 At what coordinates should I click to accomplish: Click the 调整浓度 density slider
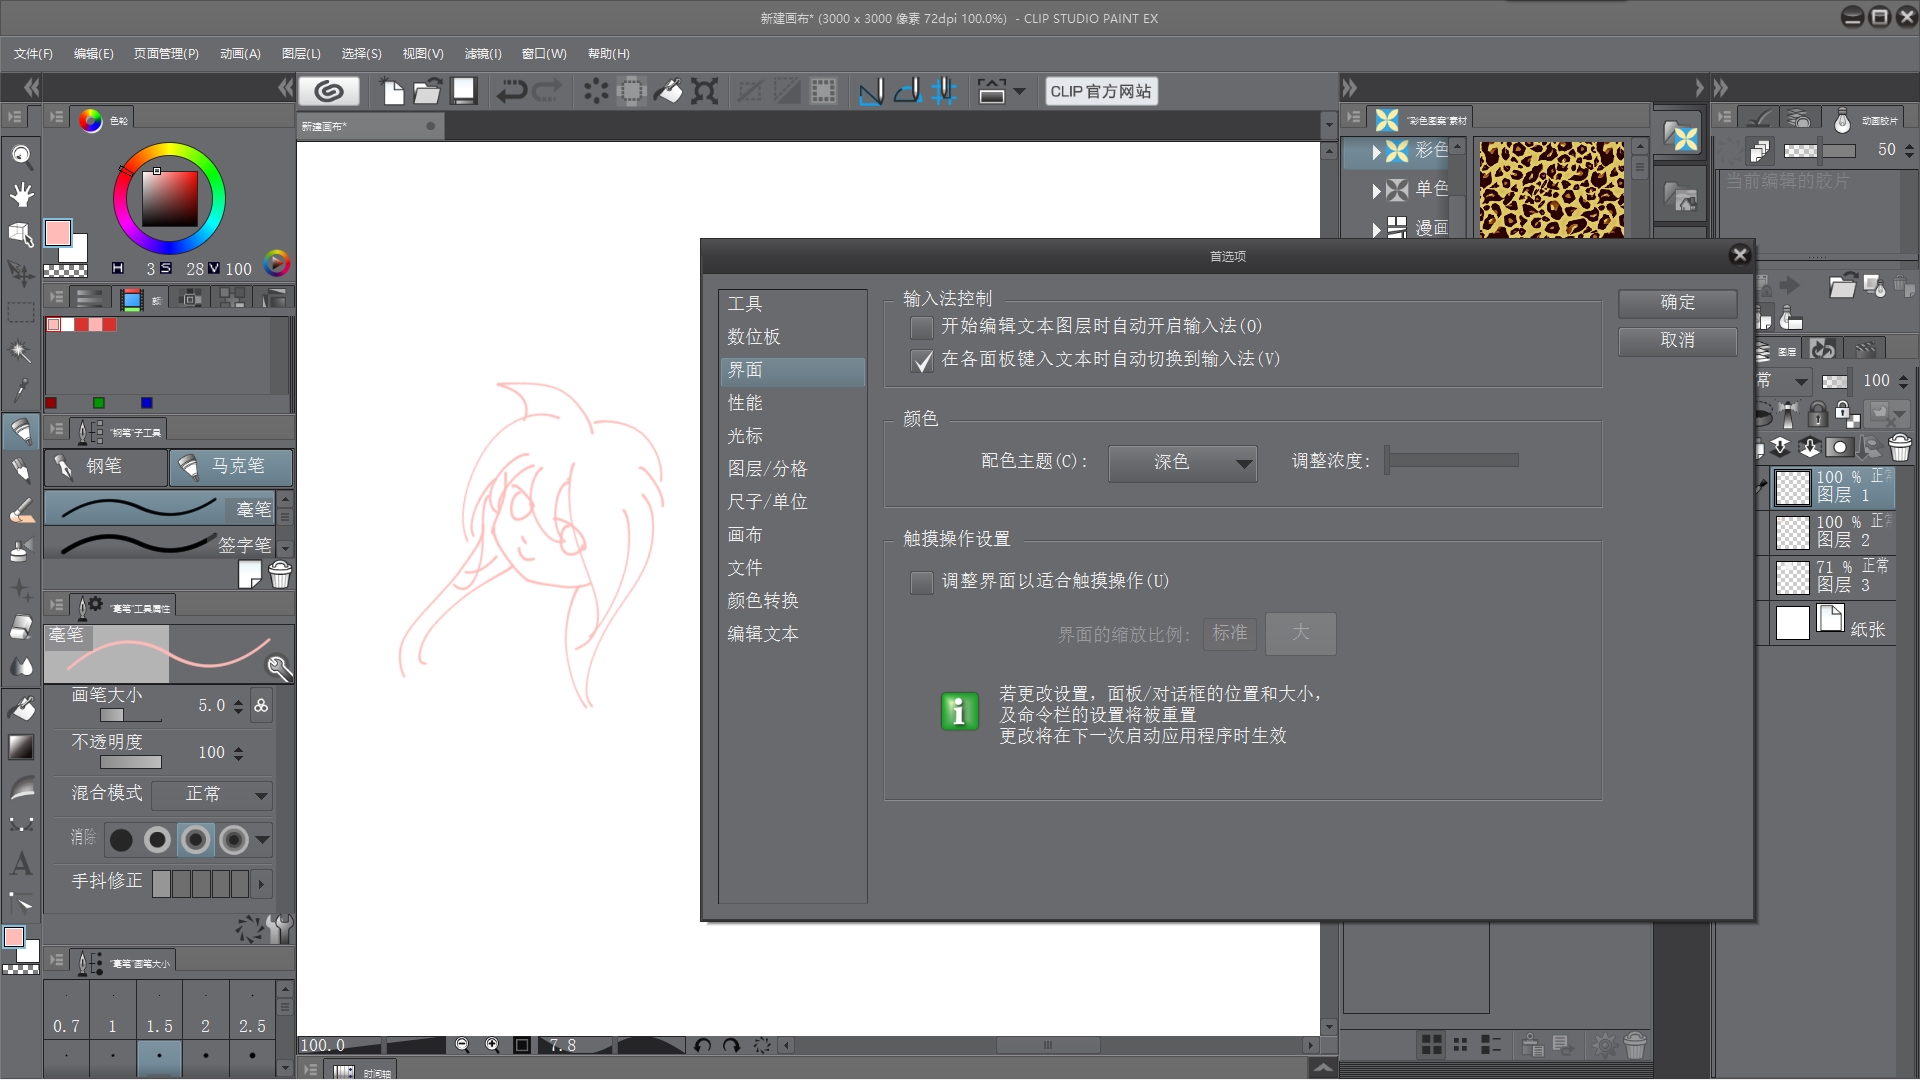(1452, 461)
